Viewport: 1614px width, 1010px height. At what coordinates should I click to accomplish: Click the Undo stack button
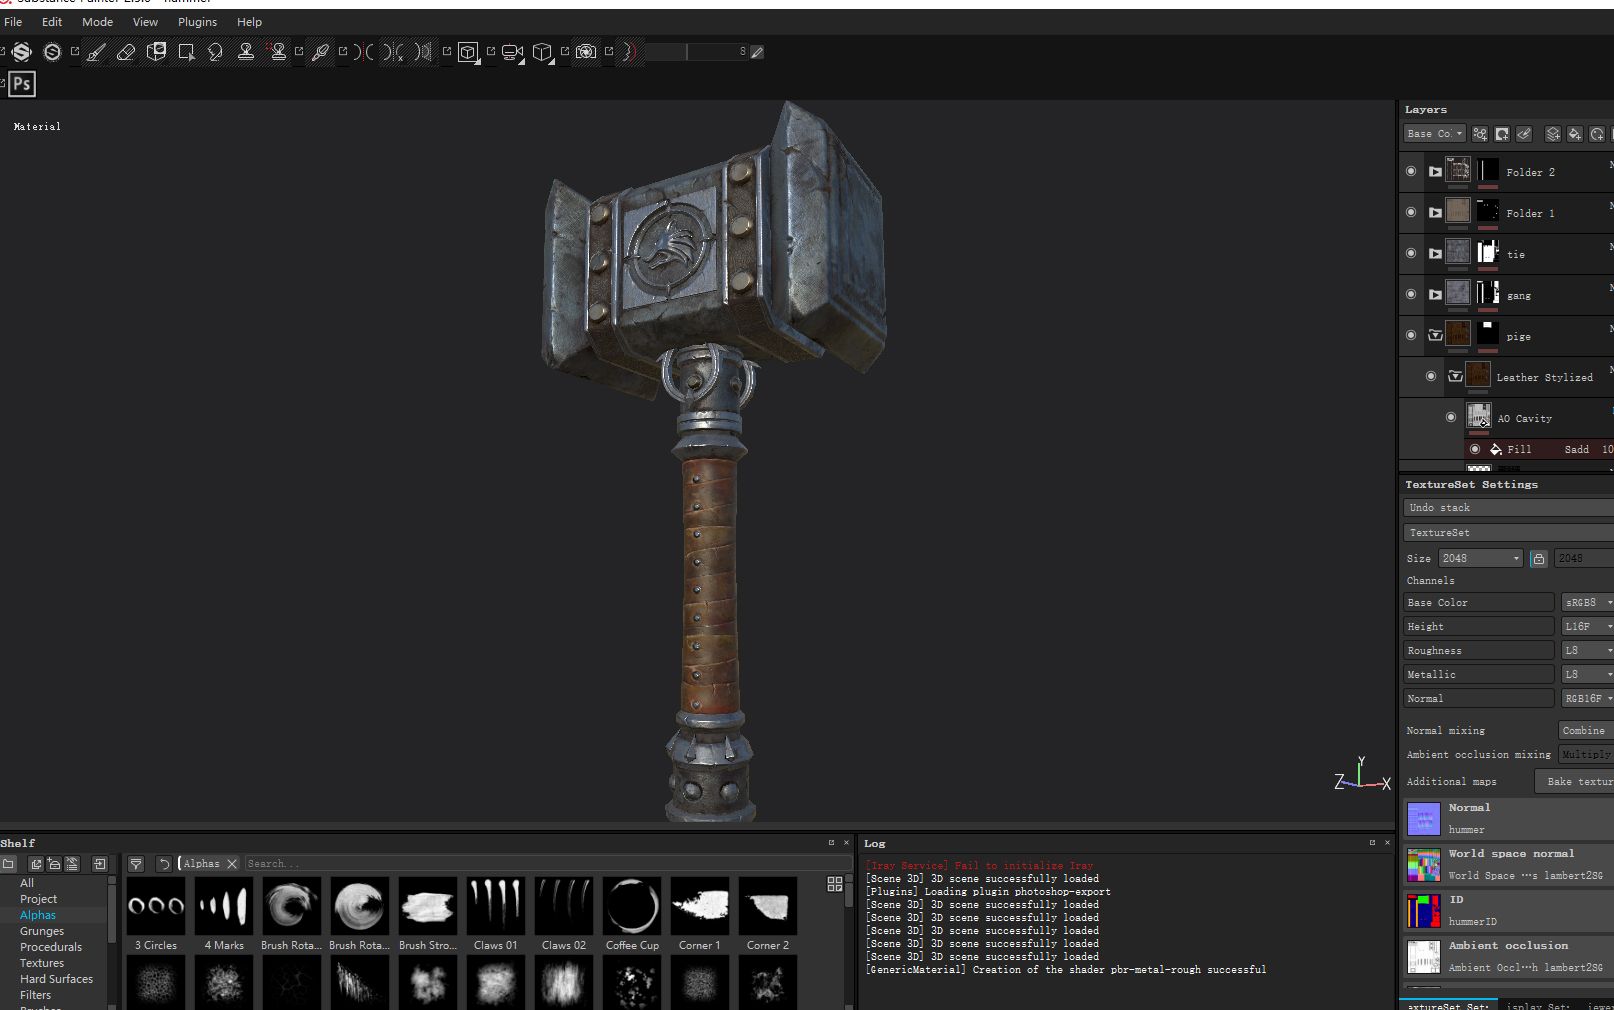pyautogui.click(x=1508, y=508)
